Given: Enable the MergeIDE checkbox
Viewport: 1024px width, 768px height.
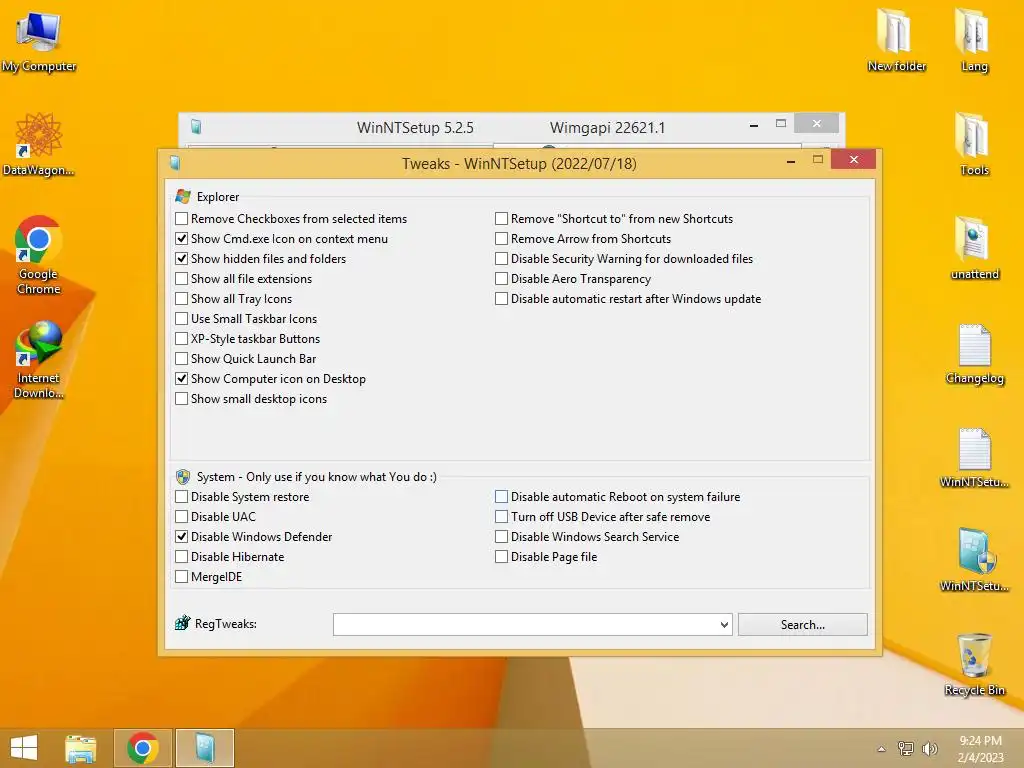Looking at the screenshot, I should click(182, 577).
